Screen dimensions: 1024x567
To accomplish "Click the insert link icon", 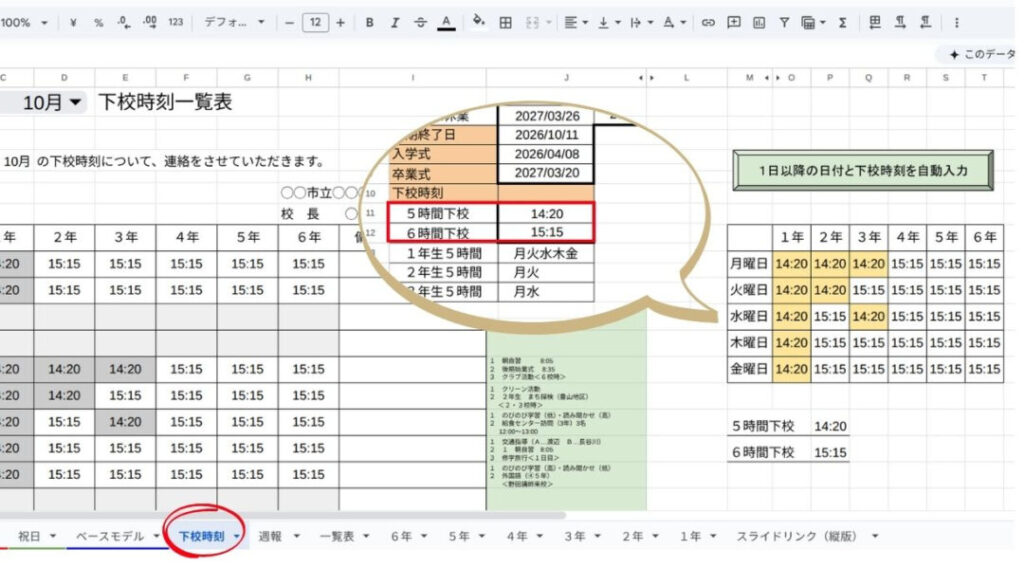I will 708,22.
